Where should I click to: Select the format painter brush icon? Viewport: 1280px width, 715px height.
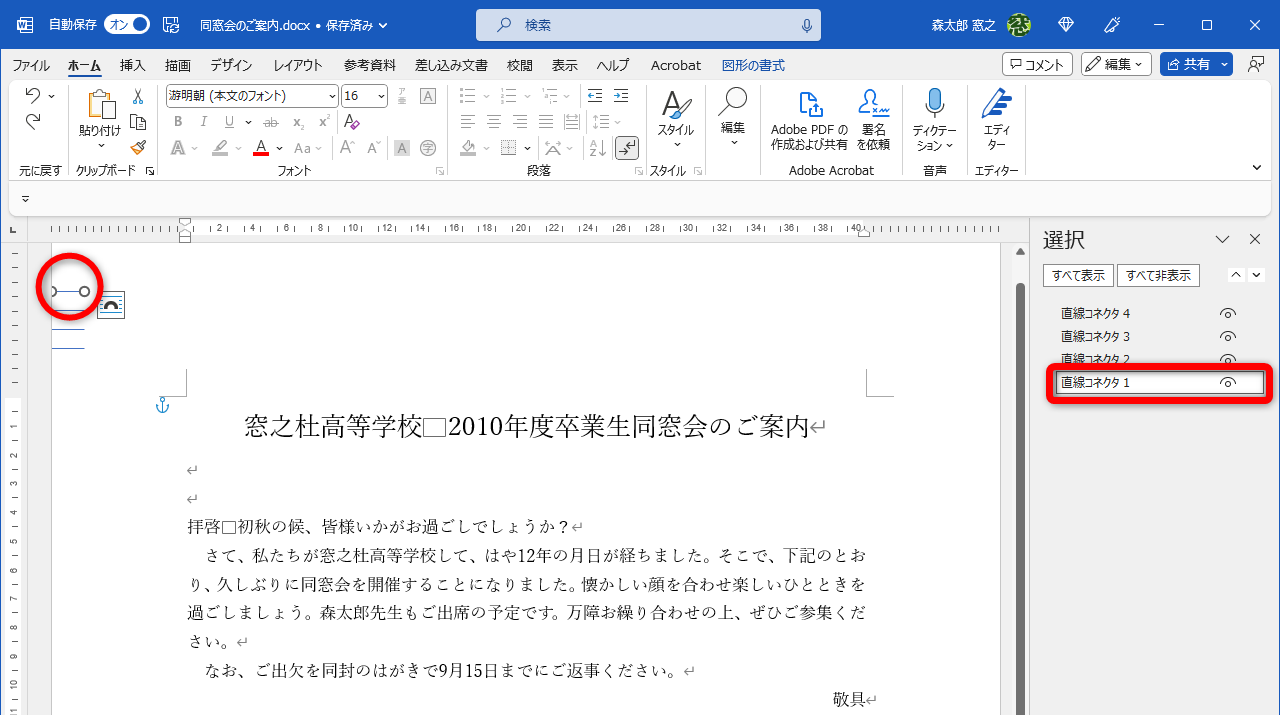[137, 146]
